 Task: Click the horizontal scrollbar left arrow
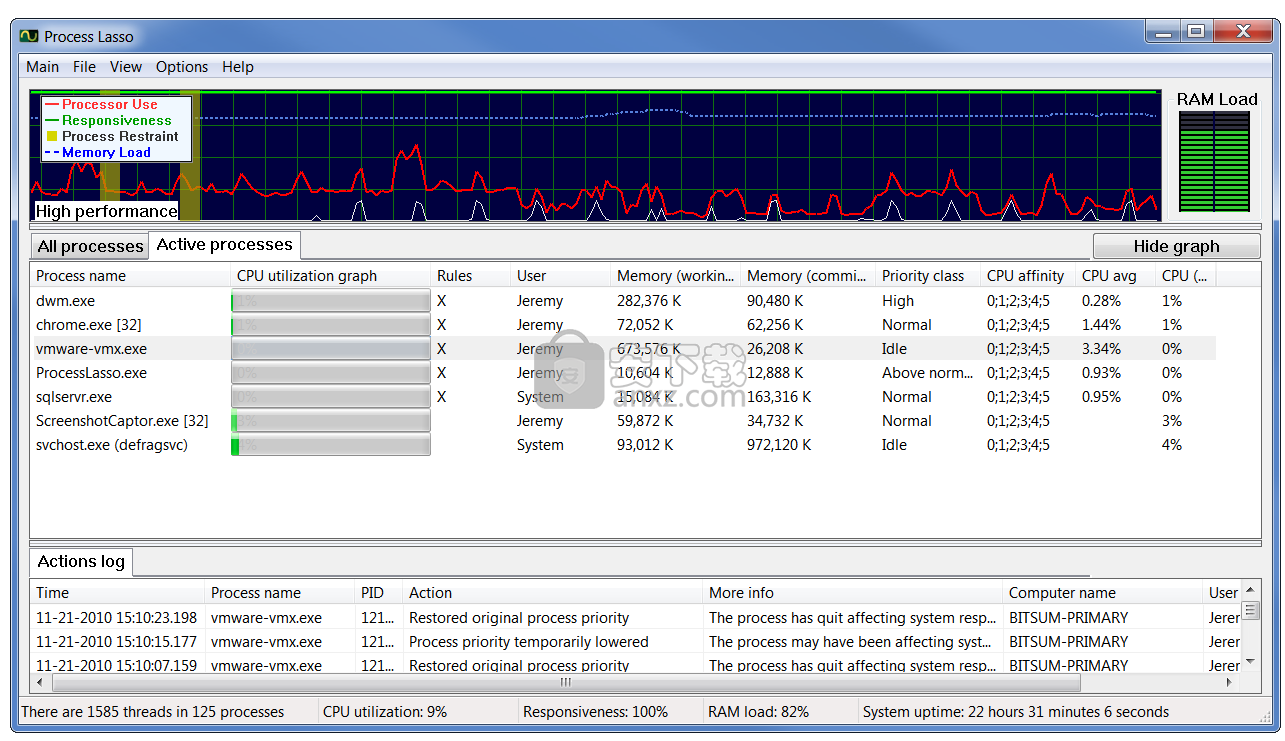pyautogui.click(x=40, y=683)
